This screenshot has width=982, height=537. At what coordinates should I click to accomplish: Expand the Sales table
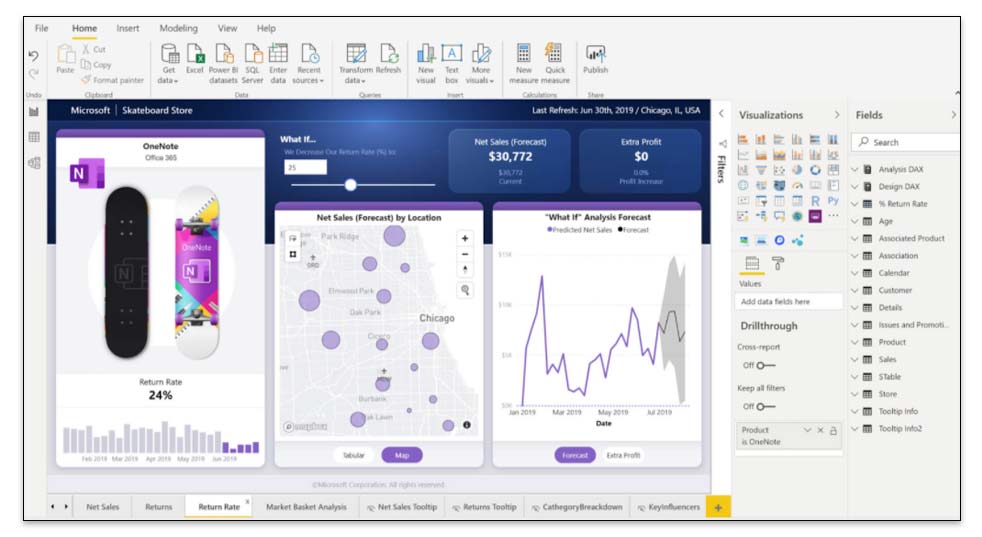click(854, 359)
